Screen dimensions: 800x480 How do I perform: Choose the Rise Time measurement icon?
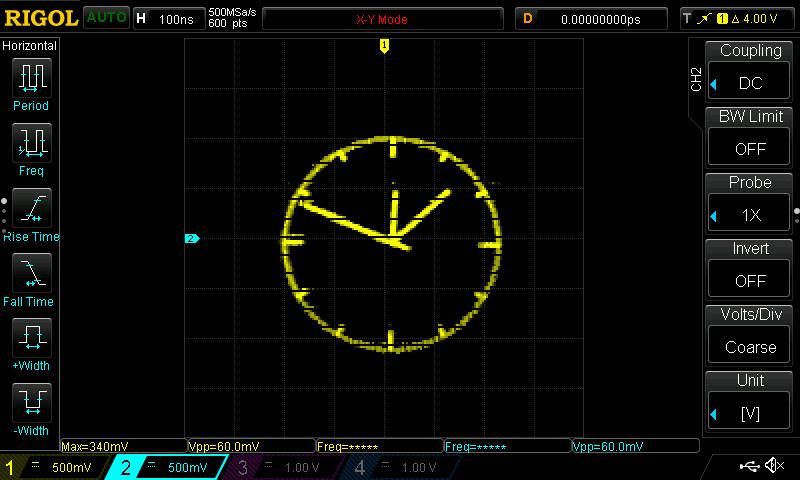pos(31,209)
